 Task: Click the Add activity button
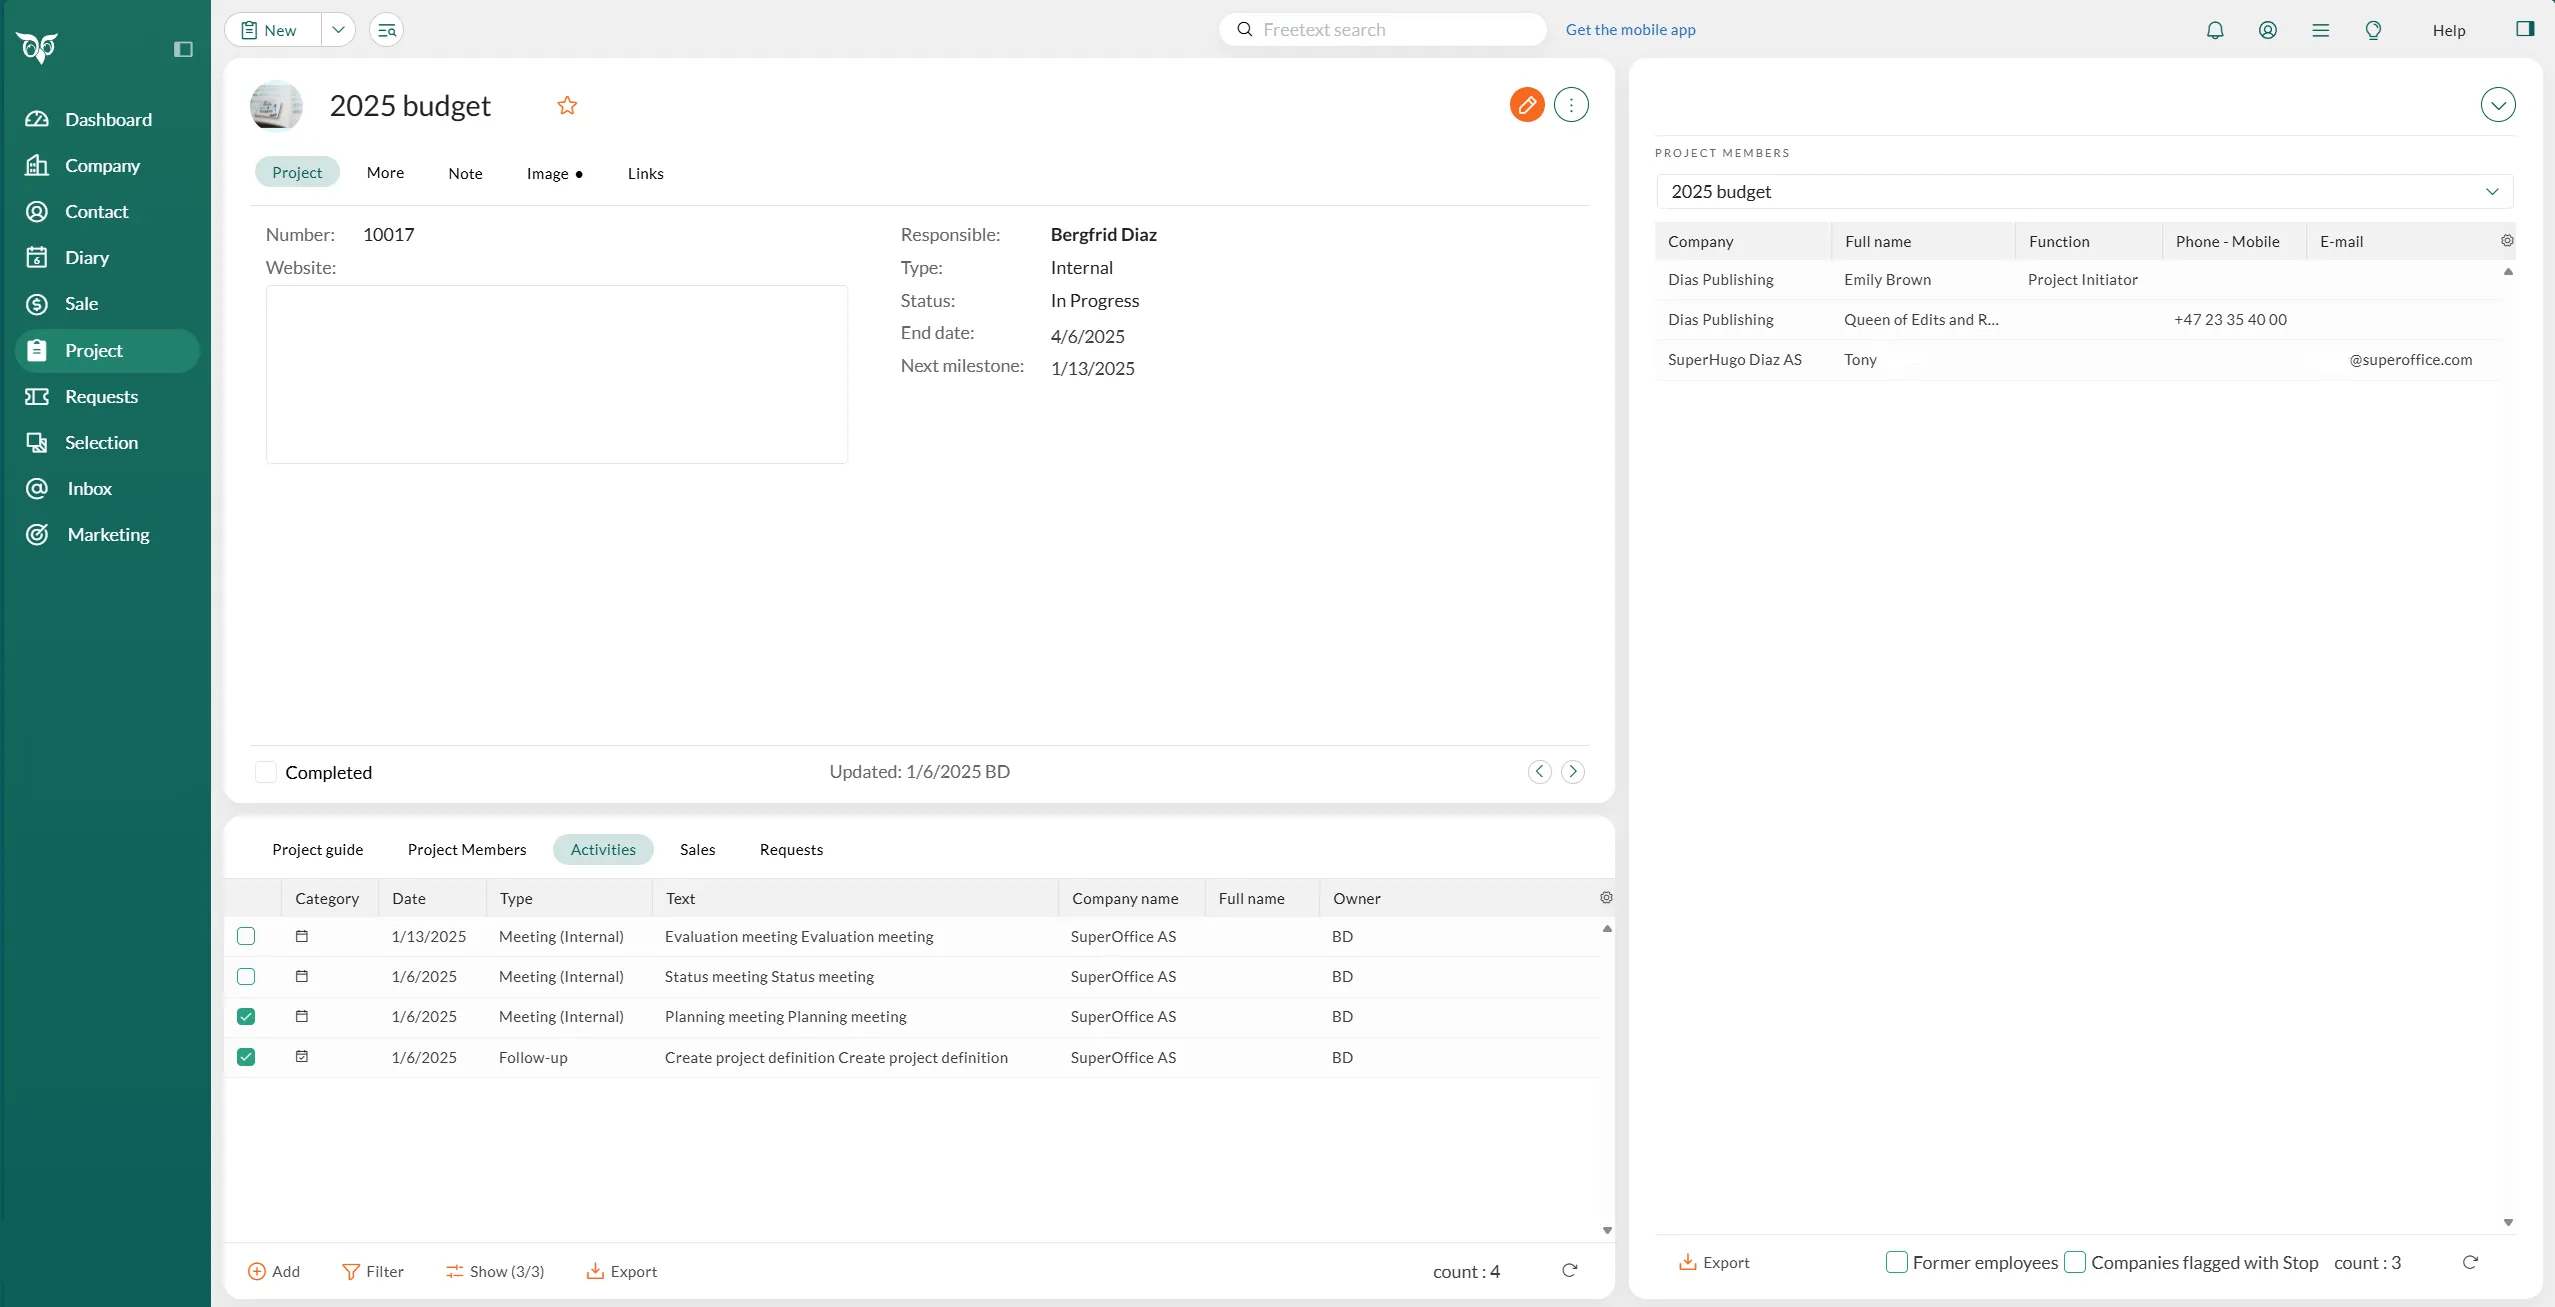pos(273,1271)
